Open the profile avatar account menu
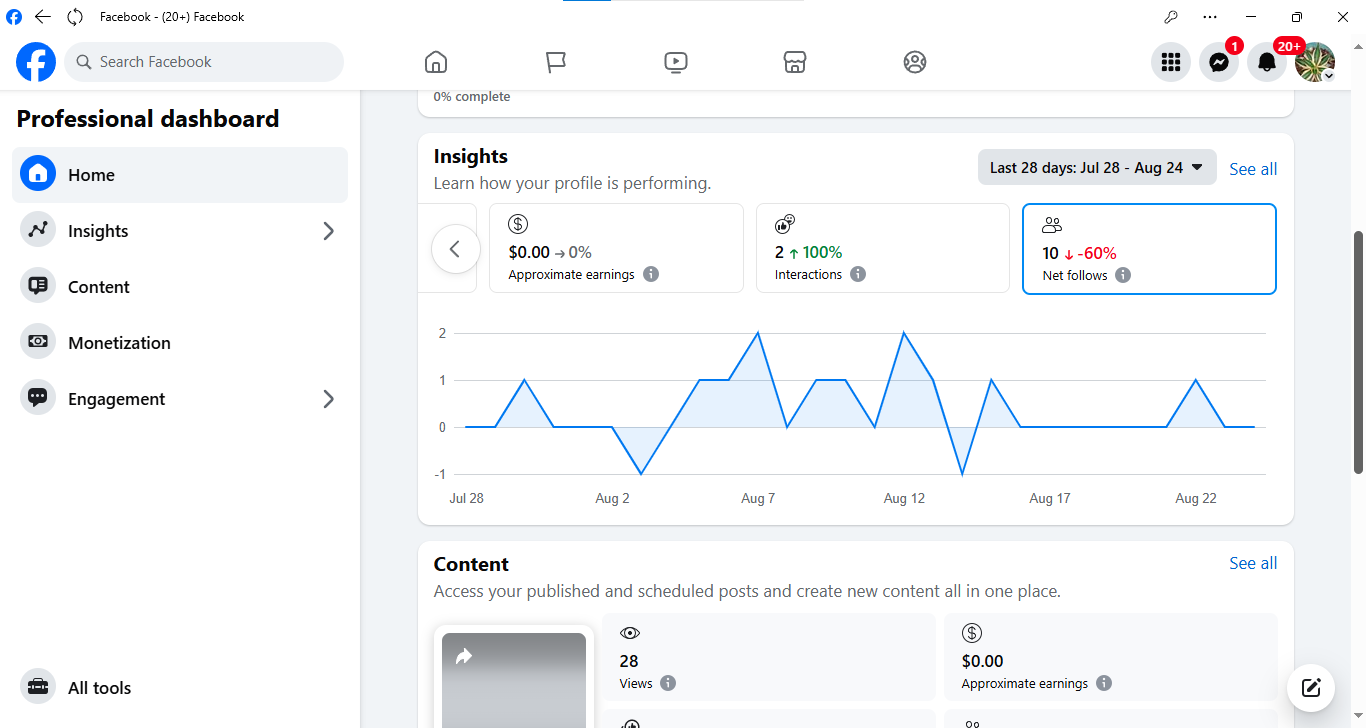The width and height of the screenshot is (1366, 728). [x=1315, y=62]
